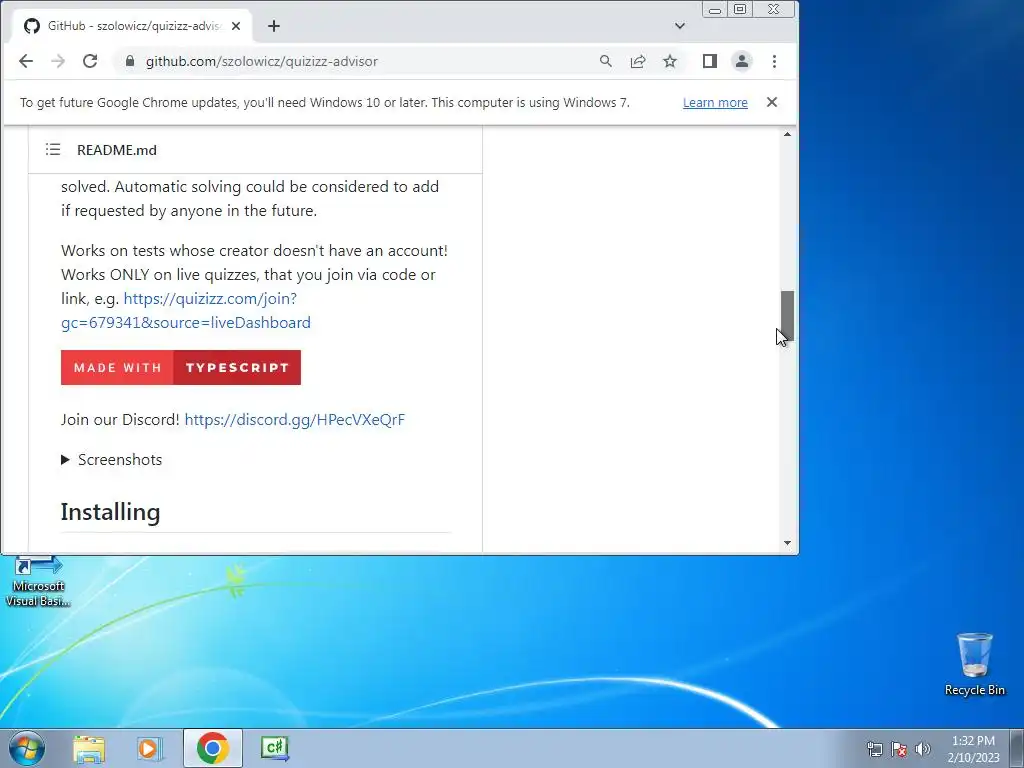Click the taskbar clock and date
The width and height of the screenshot is (1024, 768).
(x=973, y=749)
